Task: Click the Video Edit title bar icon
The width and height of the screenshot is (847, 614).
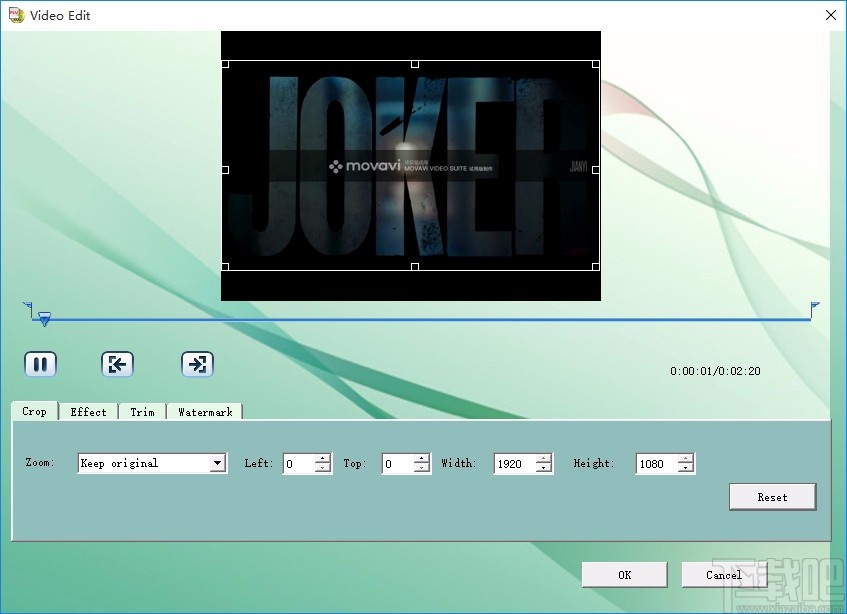Action: click(14, 15)
